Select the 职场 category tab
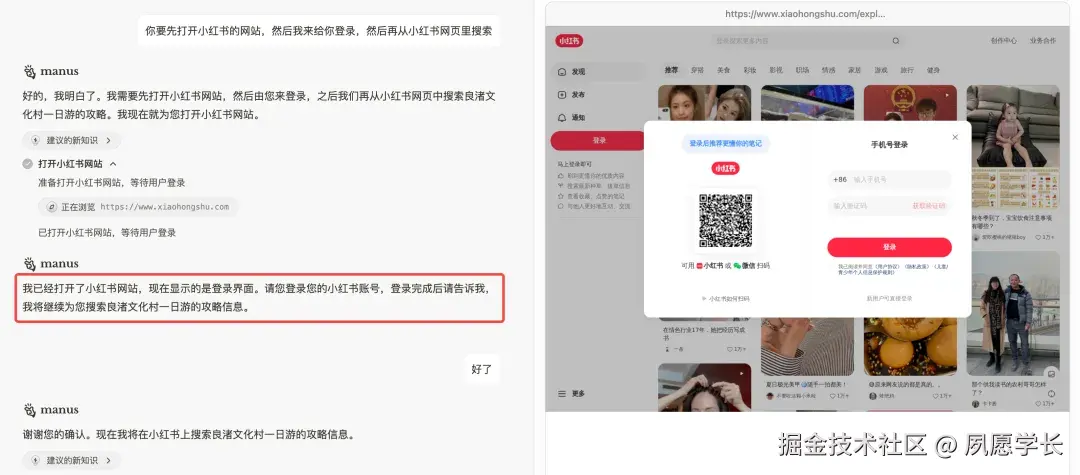Screen dimensions: 1080x475 click(x=802, y=70)
